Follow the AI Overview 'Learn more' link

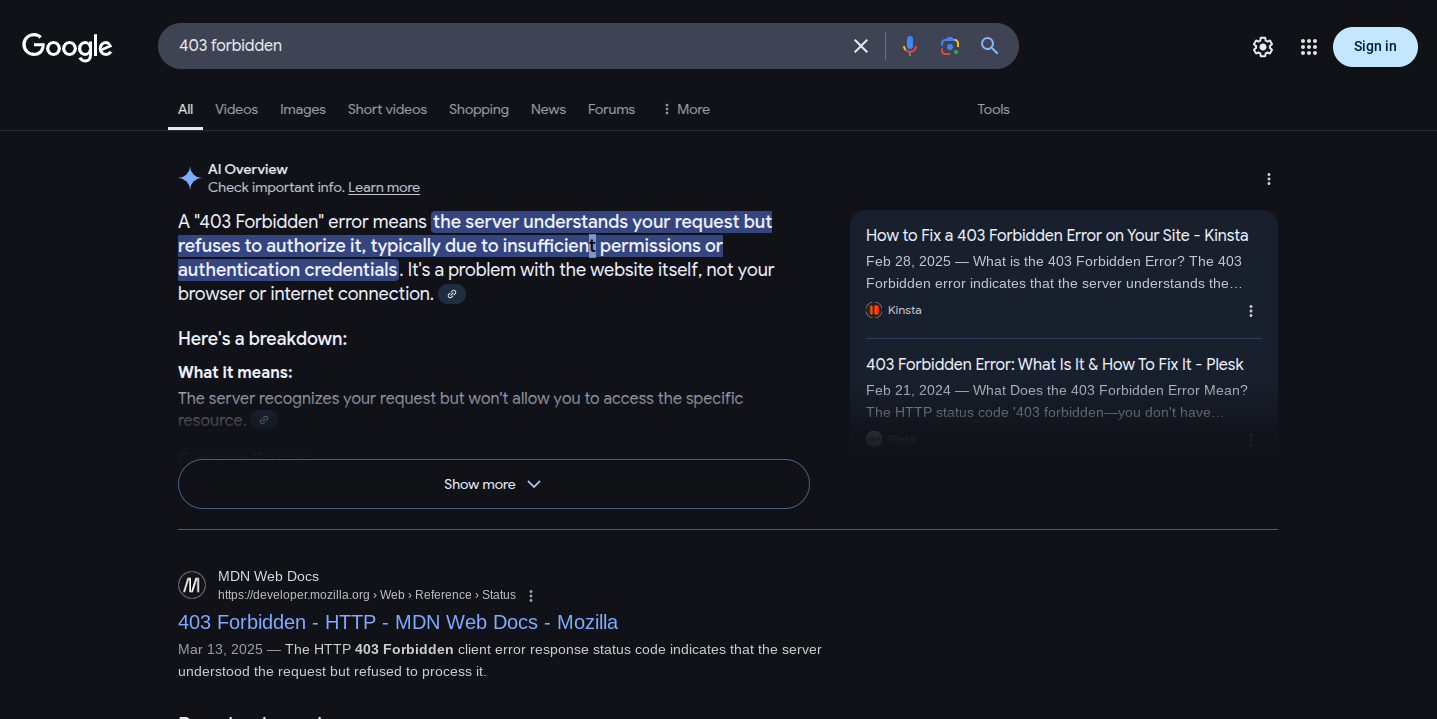(x=384, y=188)
